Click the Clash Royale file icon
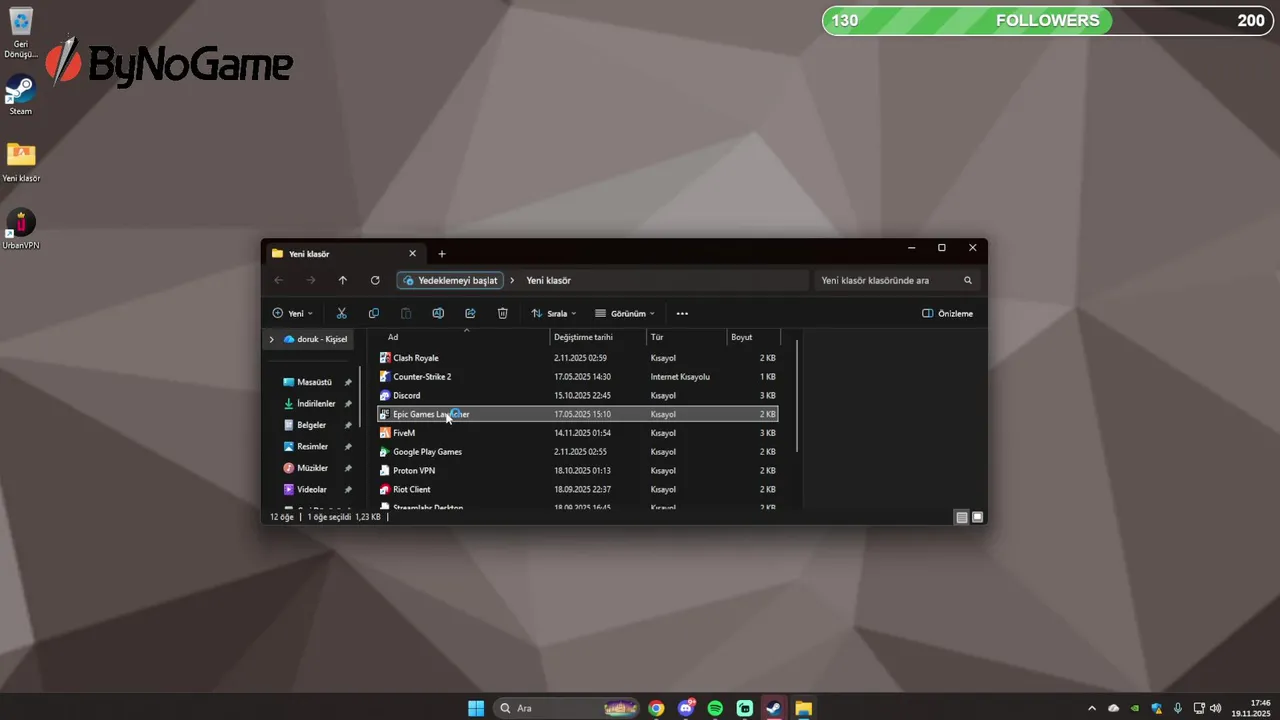Image resolution: width=1280 pixels, height=720 pixels. coord(385,358)
